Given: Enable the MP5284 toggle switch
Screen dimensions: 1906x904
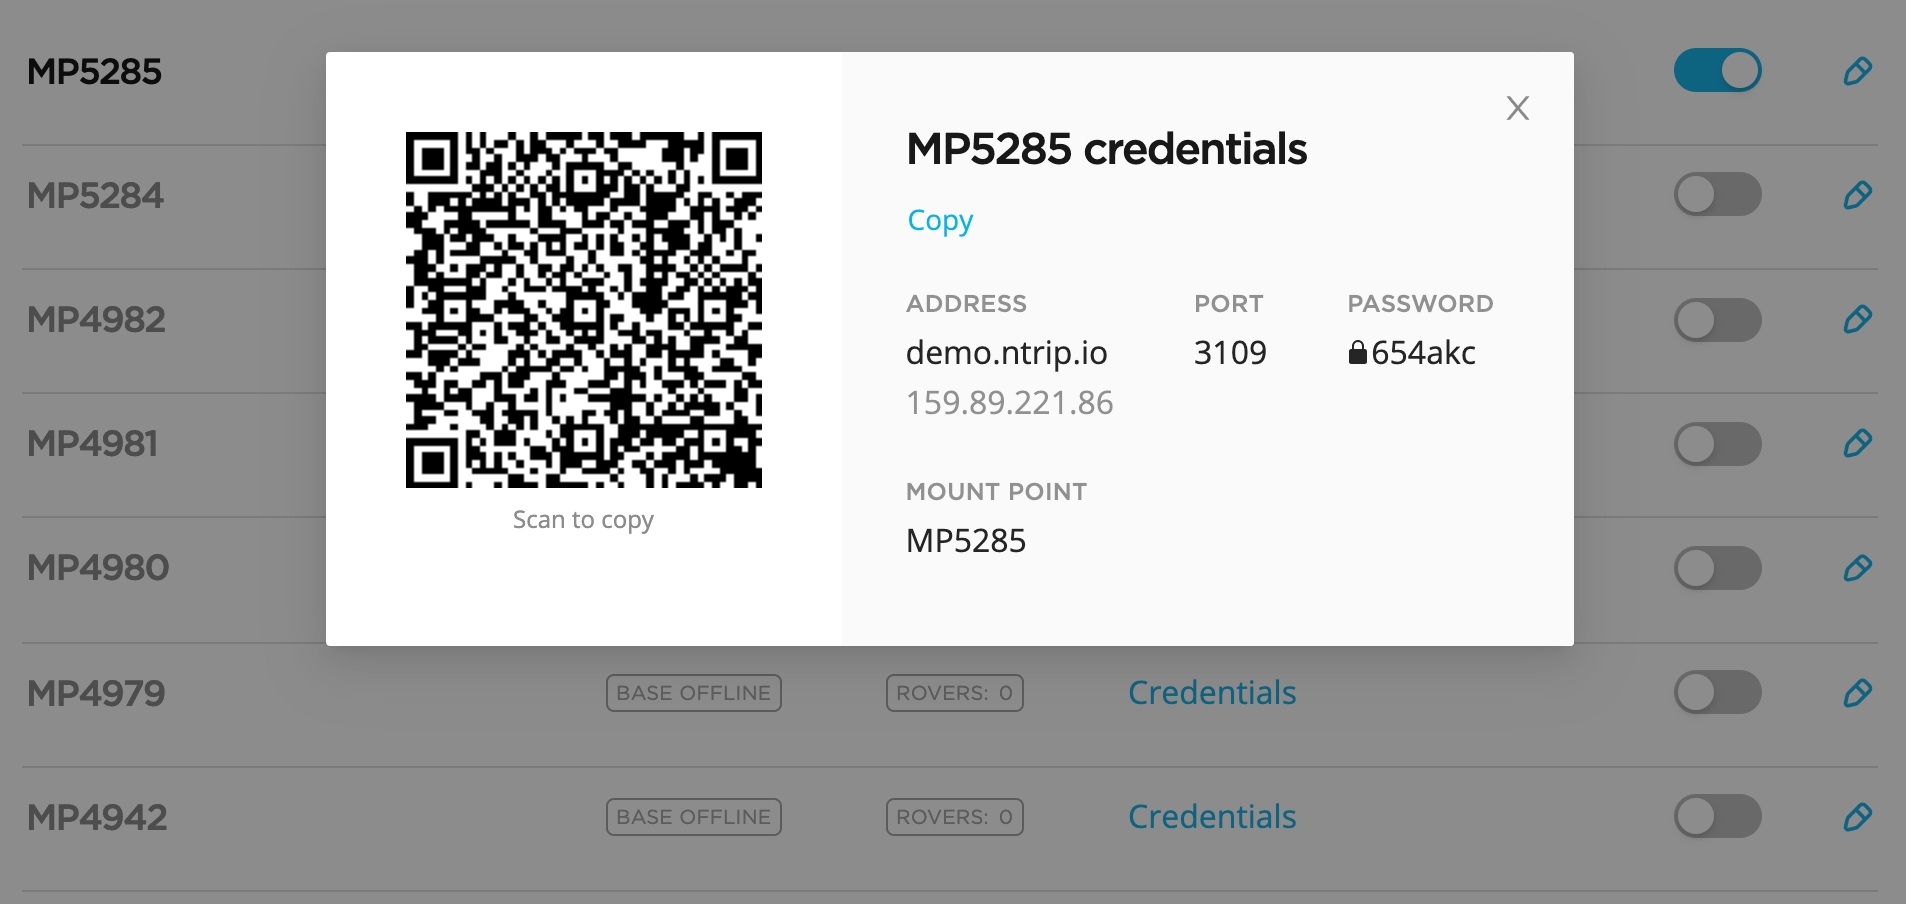Looking at the screenshot, I should tap(1717, 195).
